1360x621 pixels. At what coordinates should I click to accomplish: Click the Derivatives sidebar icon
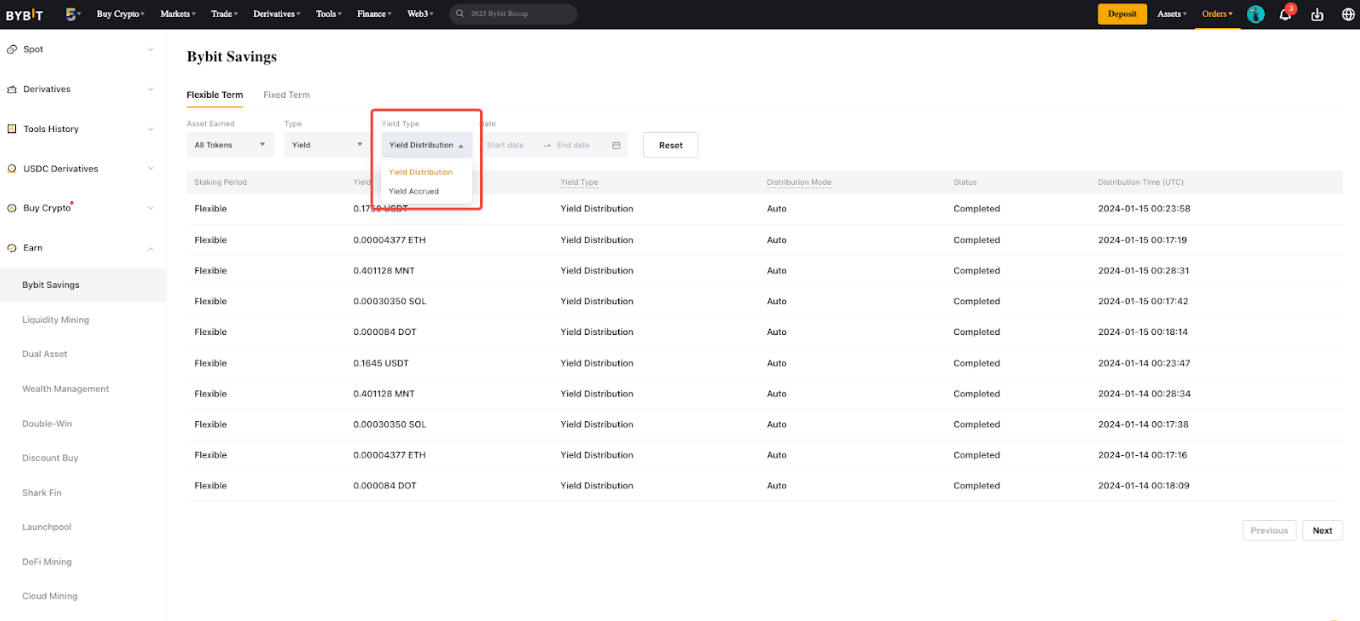click(x=12, y=89)
